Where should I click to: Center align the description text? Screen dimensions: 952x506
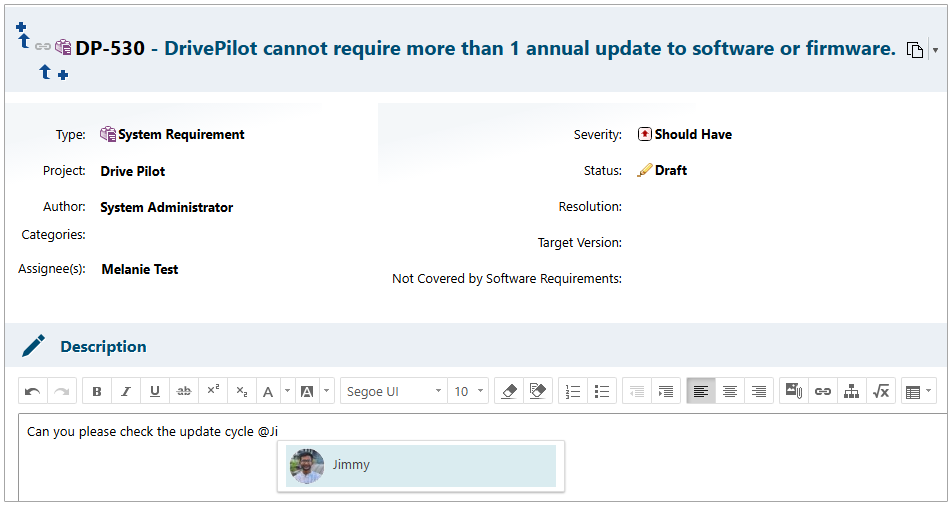click(x=730, y=391)
